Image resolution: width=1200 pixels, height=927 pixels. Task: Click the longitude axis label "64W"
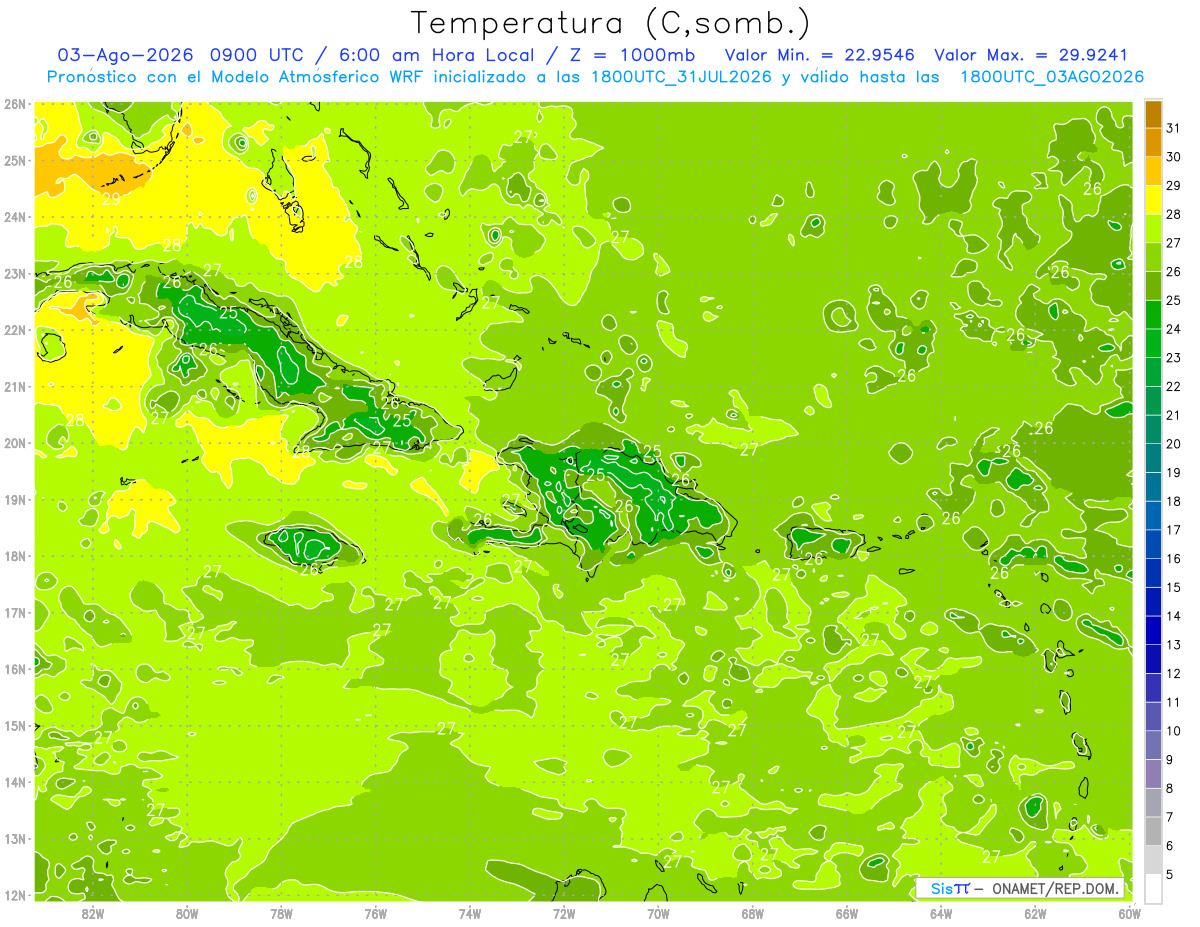[941, 913]
